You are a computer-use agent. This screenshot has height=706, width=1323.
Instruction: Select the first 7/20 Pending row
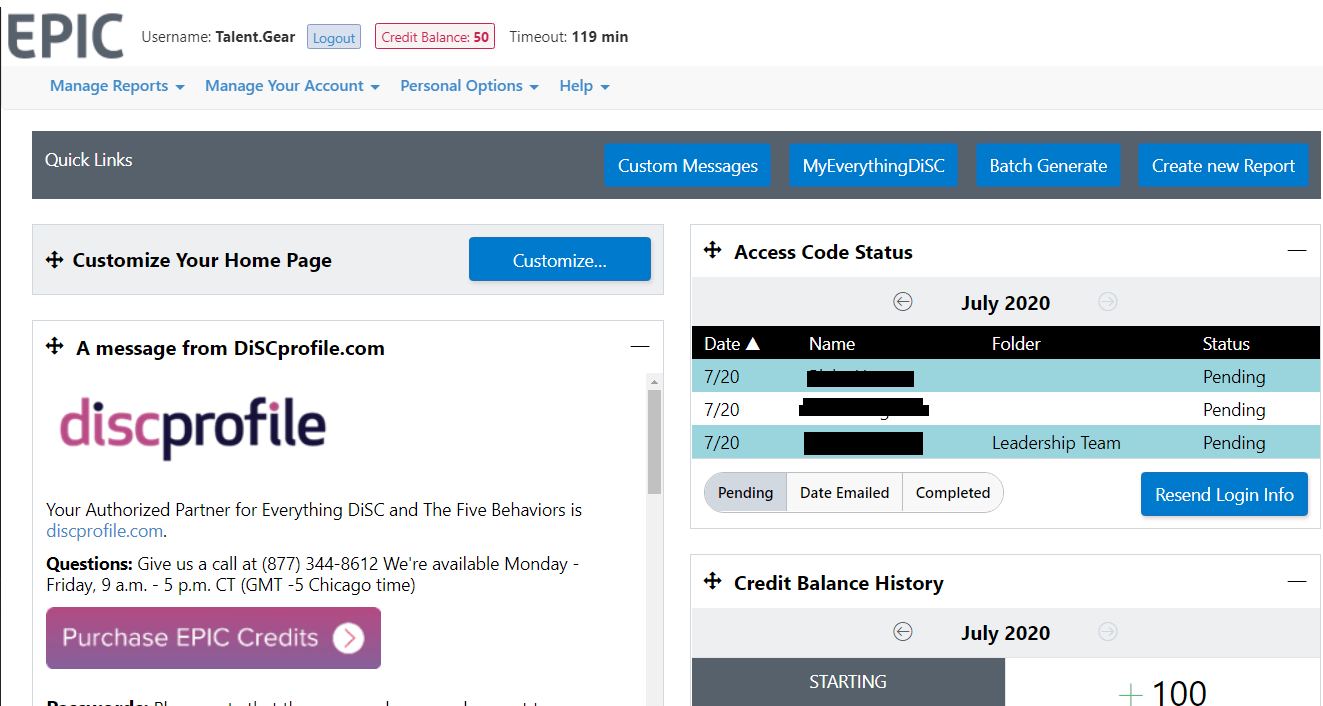(x=1005, y=377)
